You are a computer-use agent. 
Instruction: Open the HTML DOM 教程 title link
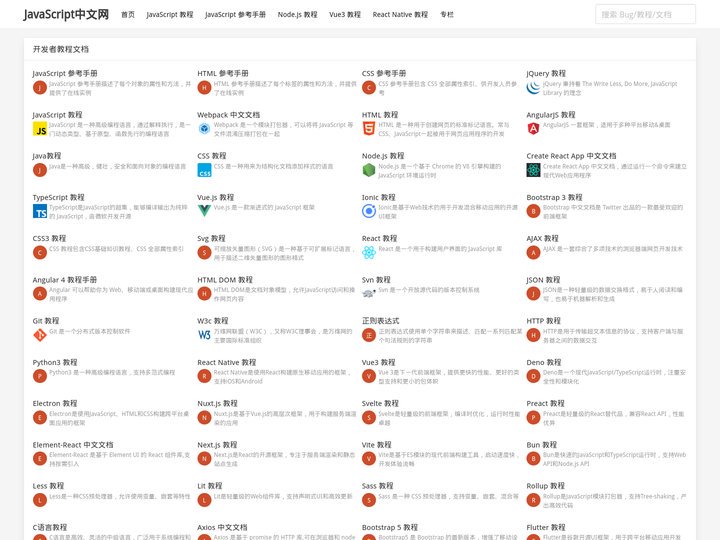pos(225,280)
